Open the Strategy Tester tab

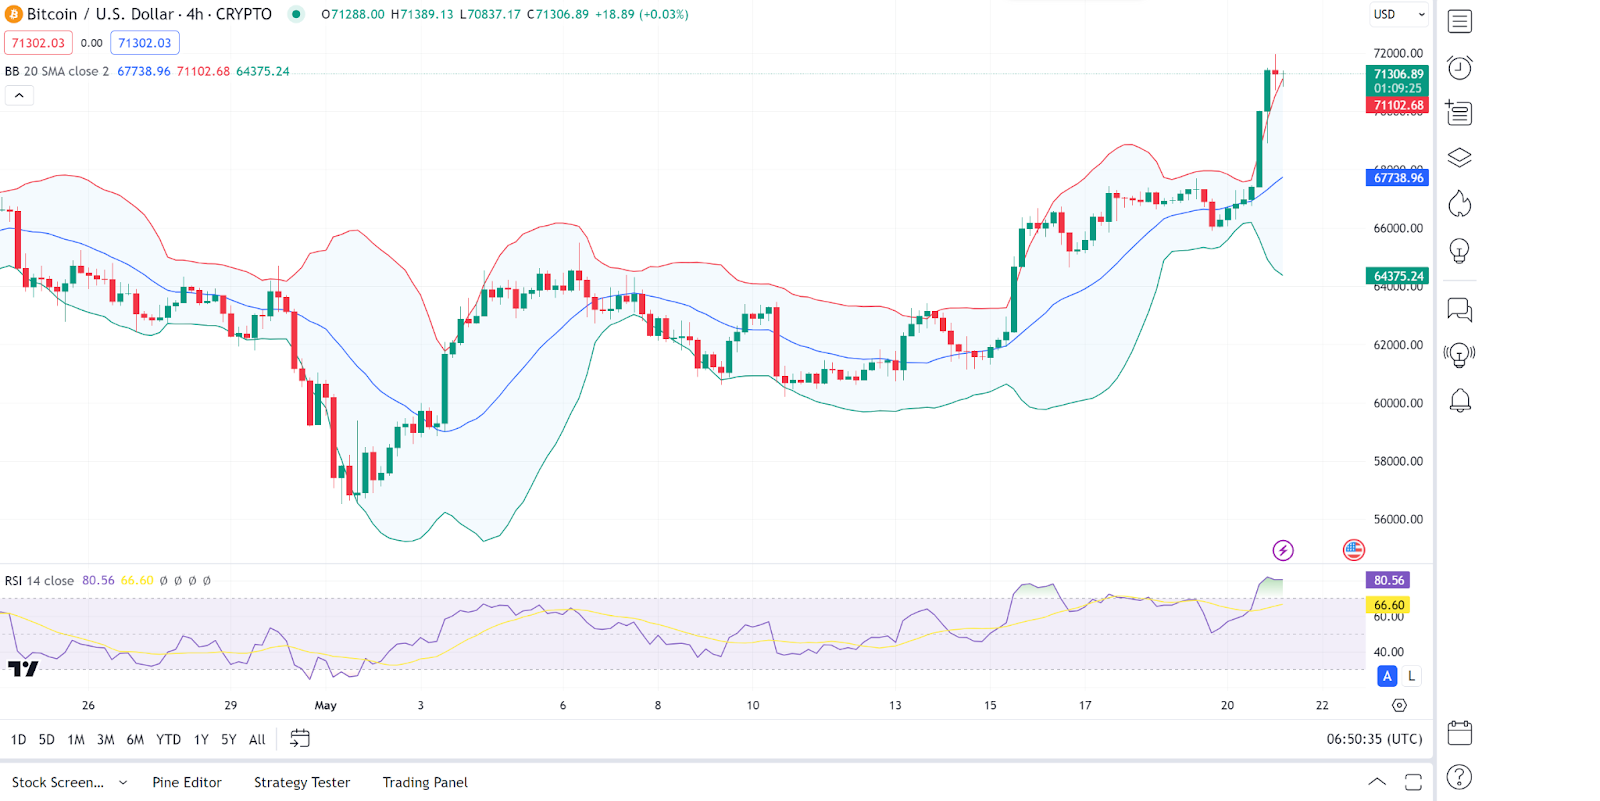tap(302, 783)
